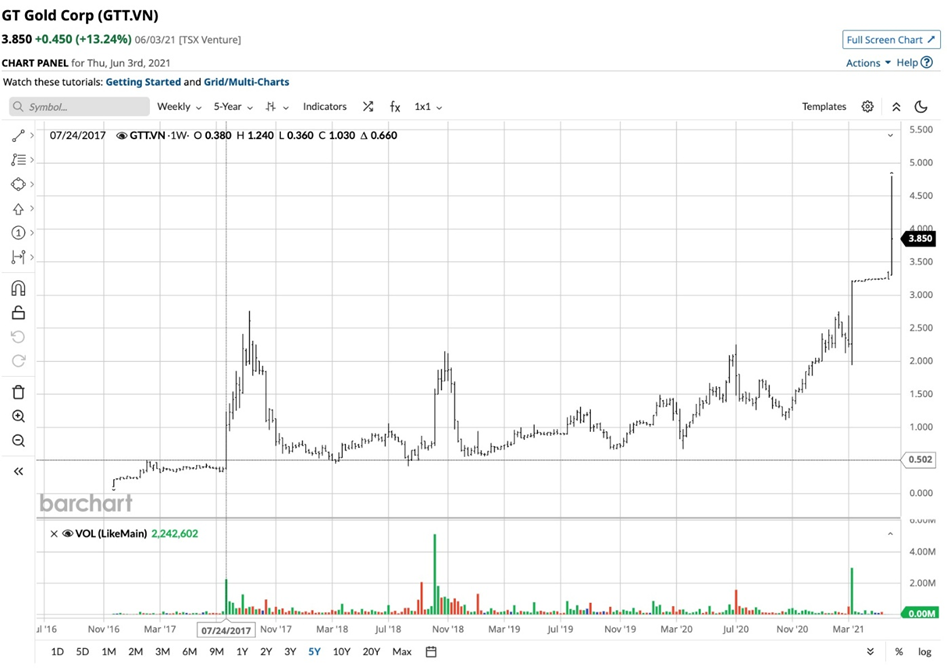Open the Actions menu
Screen dimensions: 947x670
(x=867, y=63)
